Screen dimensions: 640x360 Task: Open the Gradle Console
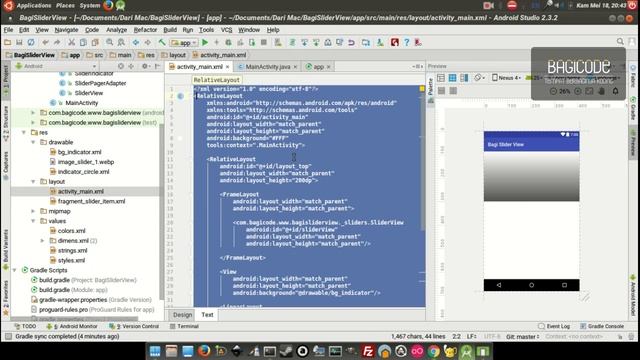[x=602, y=326]
